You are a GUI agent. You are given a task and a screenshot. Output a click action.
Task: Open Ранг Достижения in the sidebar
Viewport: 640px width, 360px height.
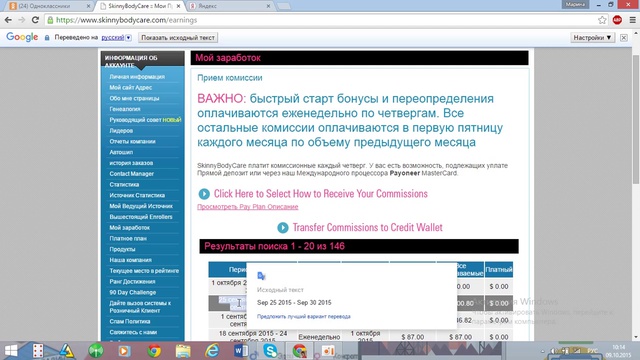(132, 282)
